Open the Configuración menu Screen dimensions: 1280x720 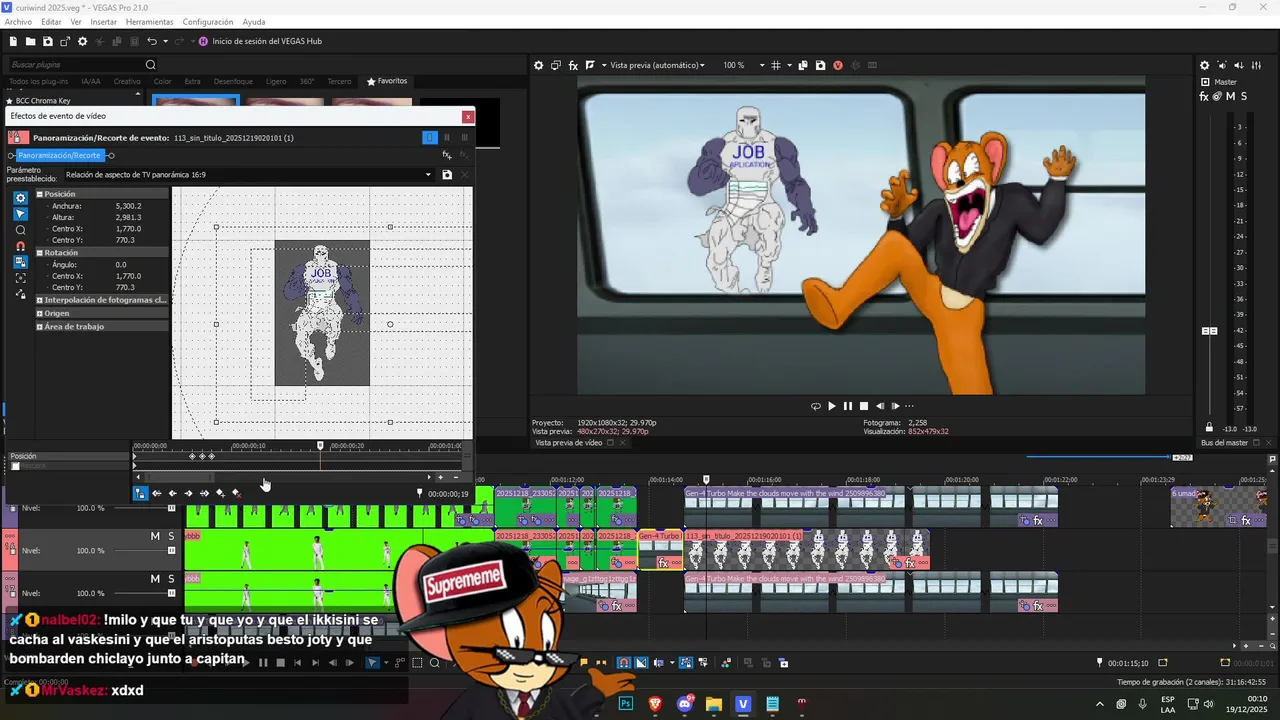[208, 22]
